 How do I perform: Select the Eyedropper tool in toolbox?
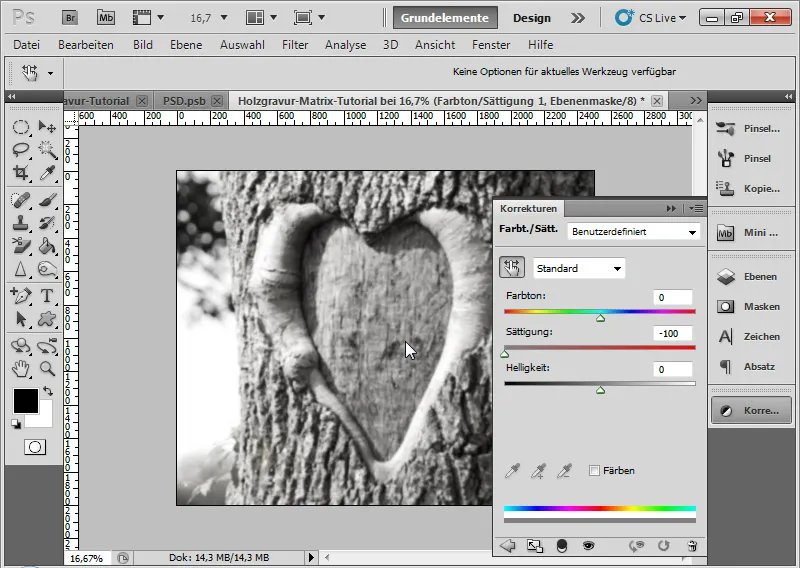coord(47,173)
